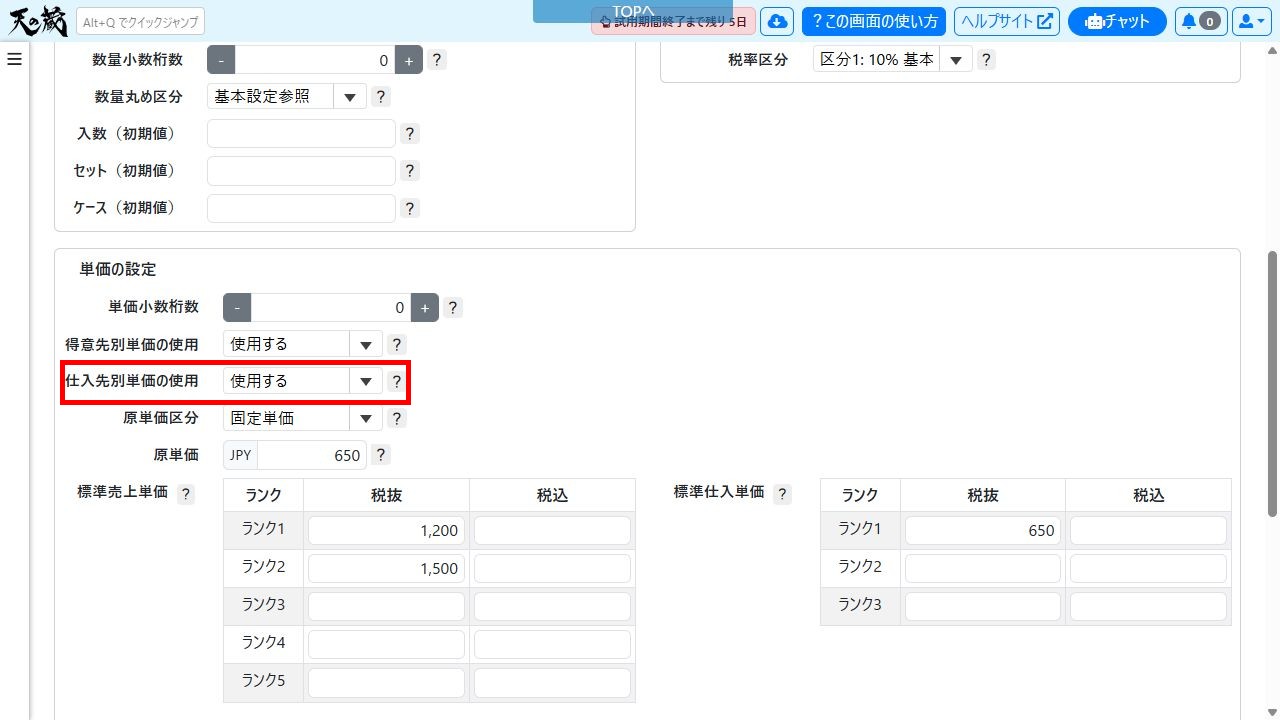The image size is (1280, 720).
Task: Decrease 数量小数桁数 with minus button
Action: click(x=221, y=60)
